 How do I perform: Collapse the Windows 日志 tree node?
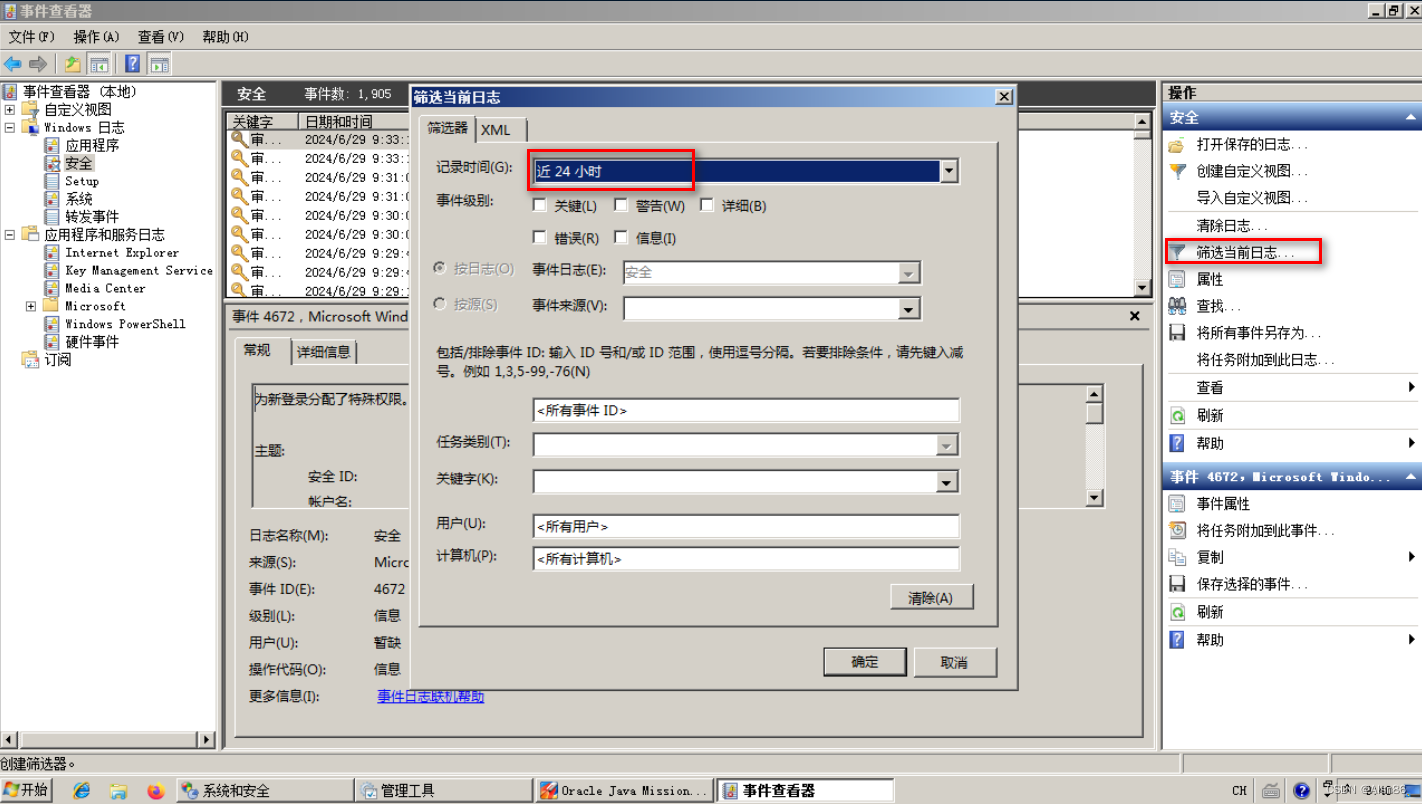(10, 128)
